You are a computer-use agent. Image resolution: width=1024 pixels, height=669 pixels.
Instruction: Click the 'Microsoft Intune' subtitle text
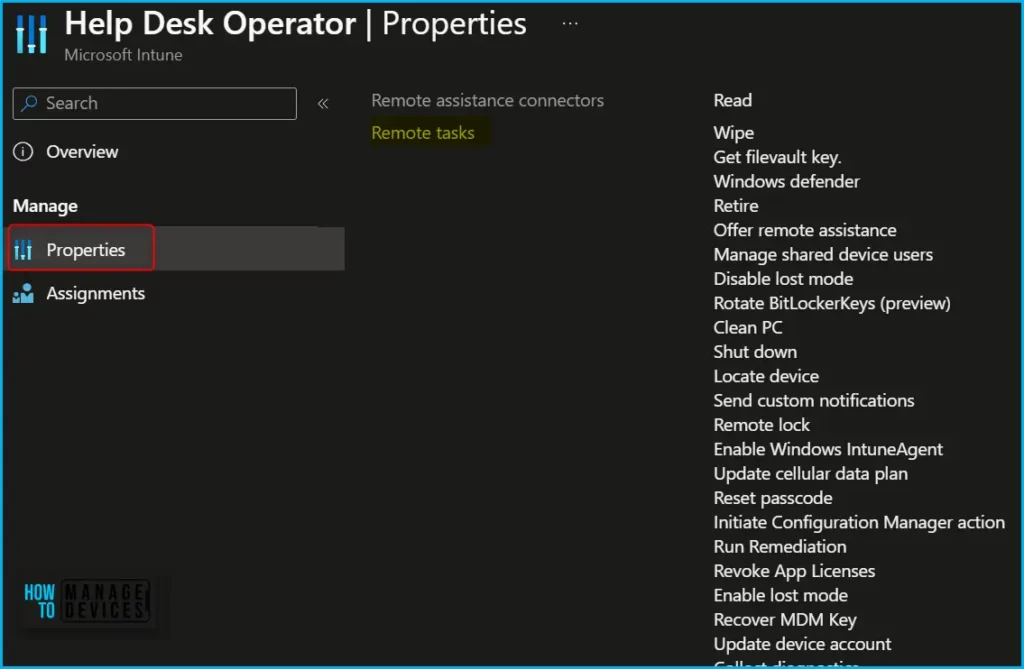pos(123,55)
